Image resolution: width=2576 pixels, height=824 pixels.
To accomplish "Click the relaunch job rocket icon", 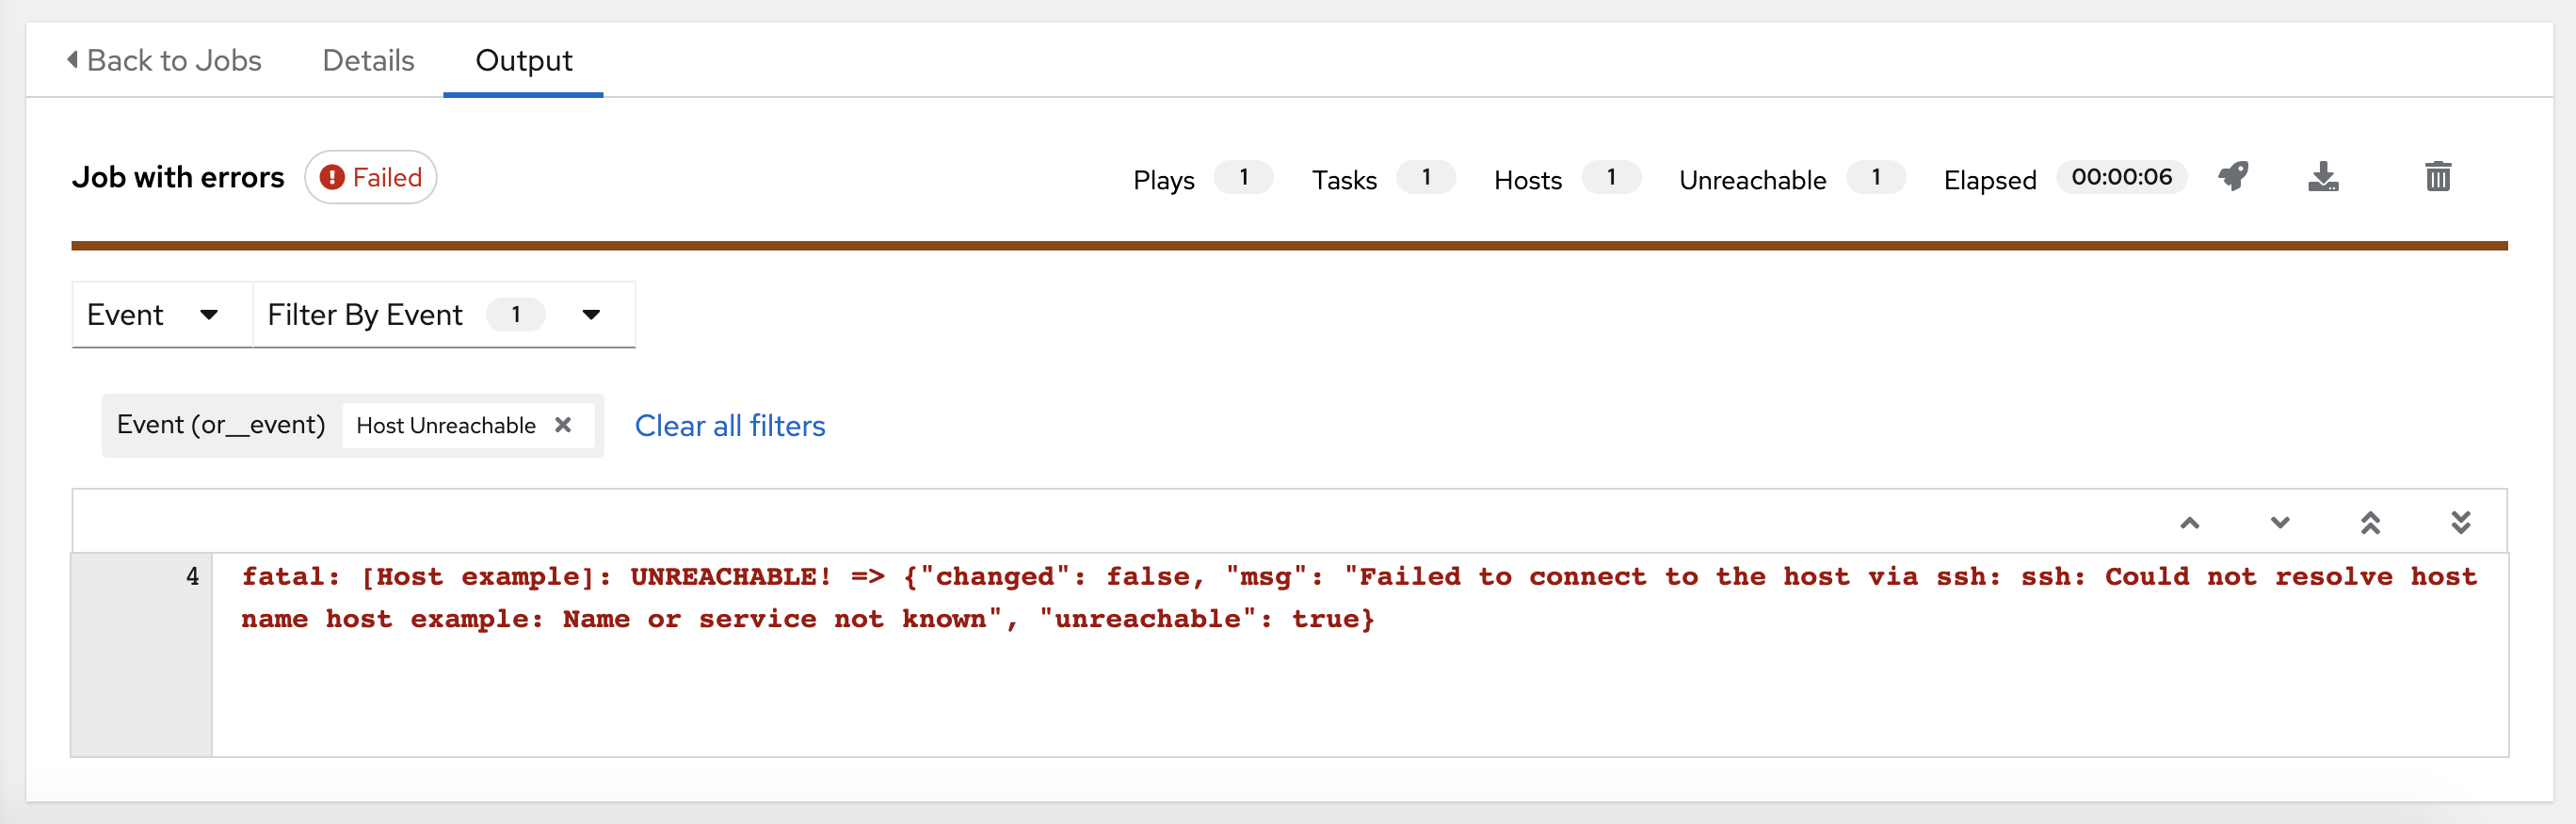I will tap(2232, 177).
